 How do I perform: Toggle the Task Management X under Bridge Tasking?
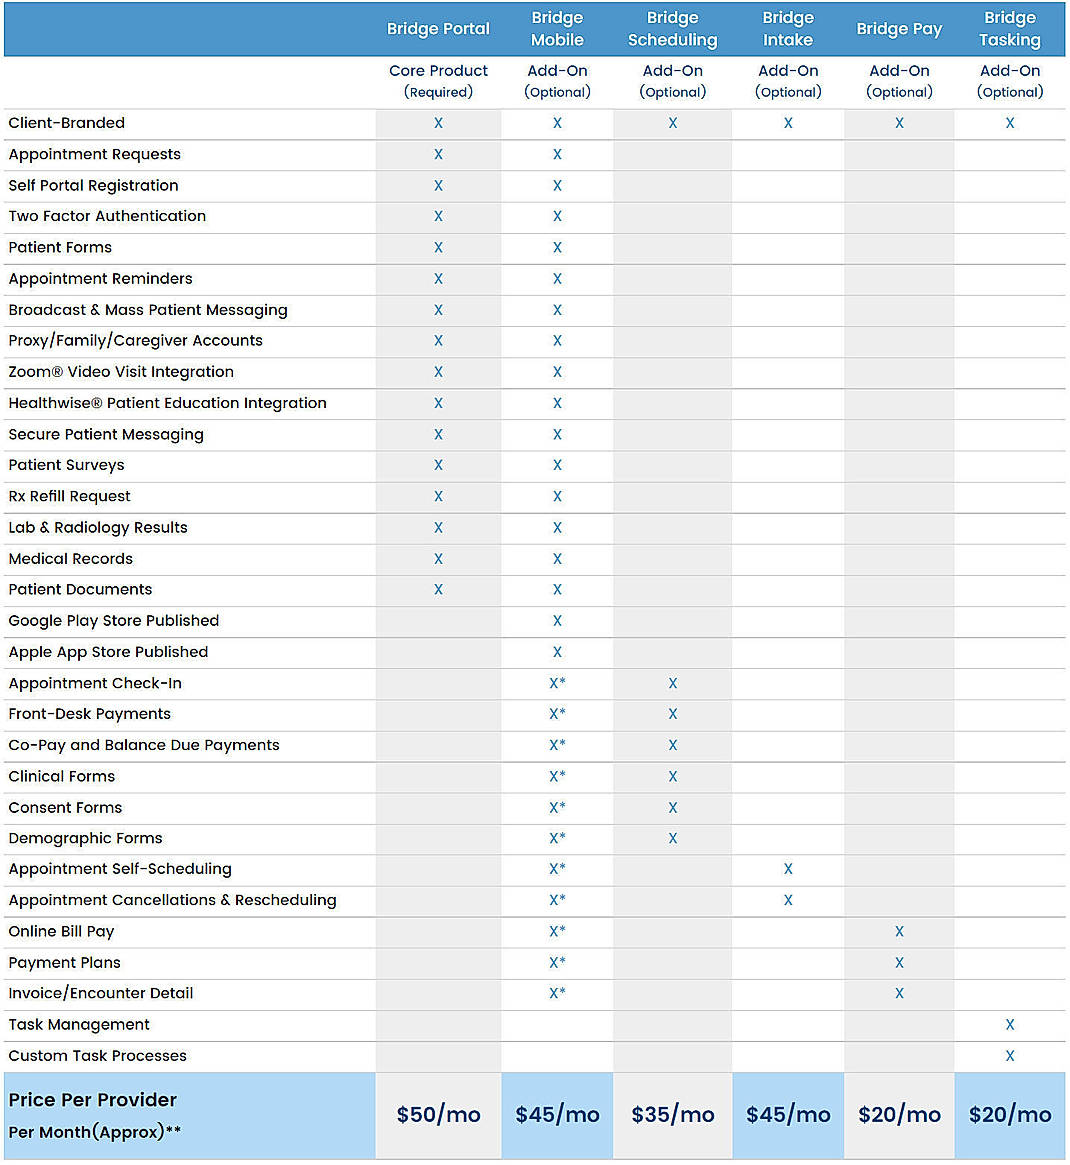tap(1010, 1024)
